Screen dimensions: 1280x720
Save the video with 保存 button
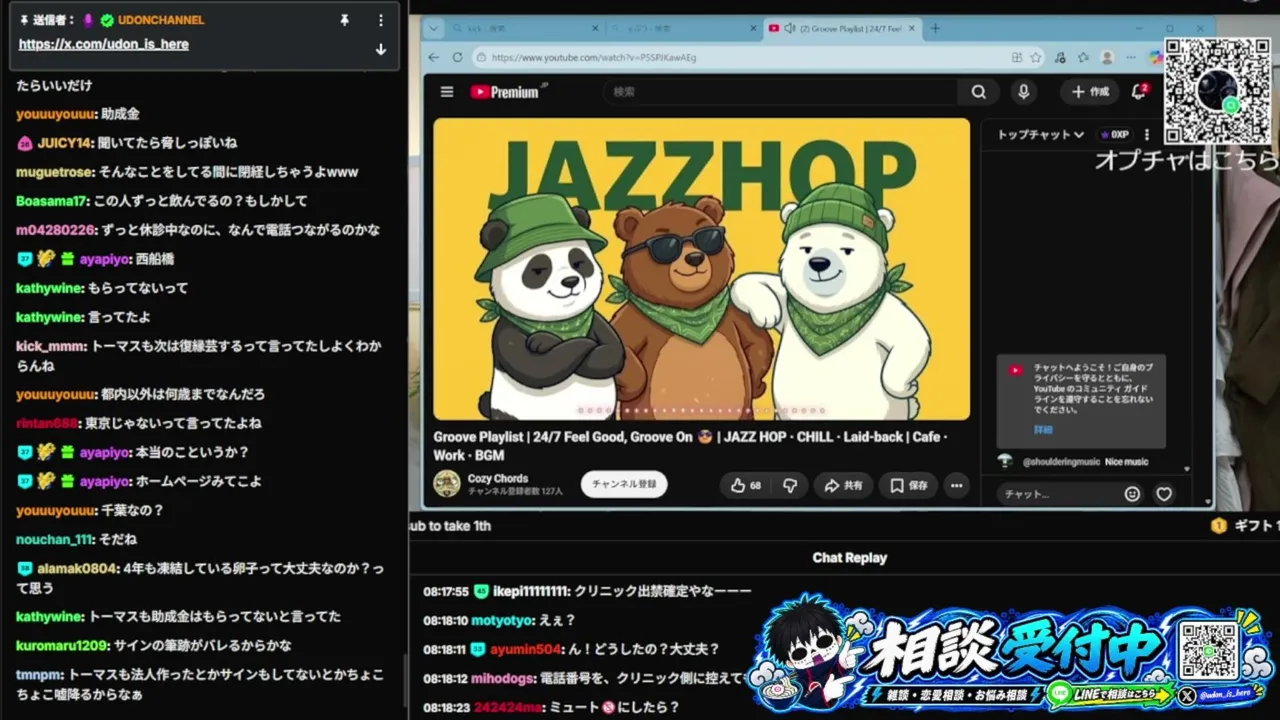pyautogui.click(x=909, y=485)
